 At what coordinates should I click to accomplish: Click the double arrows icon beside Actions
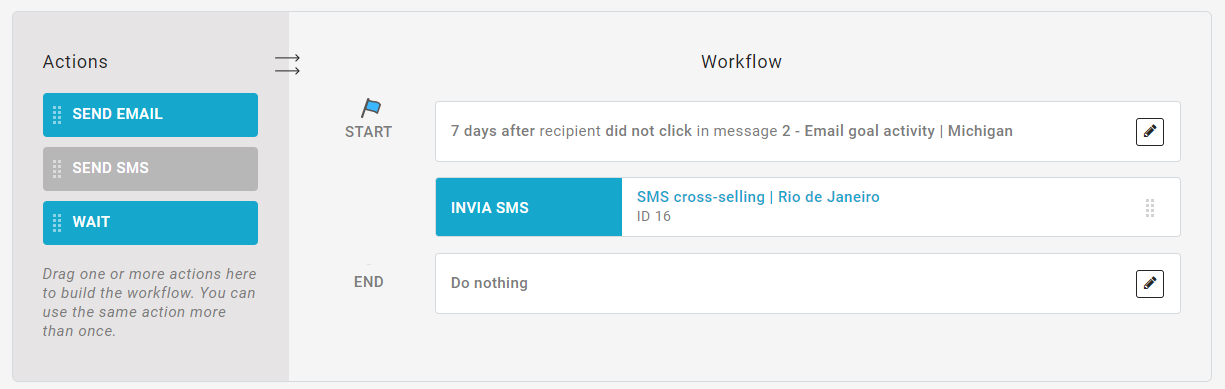[x=287, y=65]
